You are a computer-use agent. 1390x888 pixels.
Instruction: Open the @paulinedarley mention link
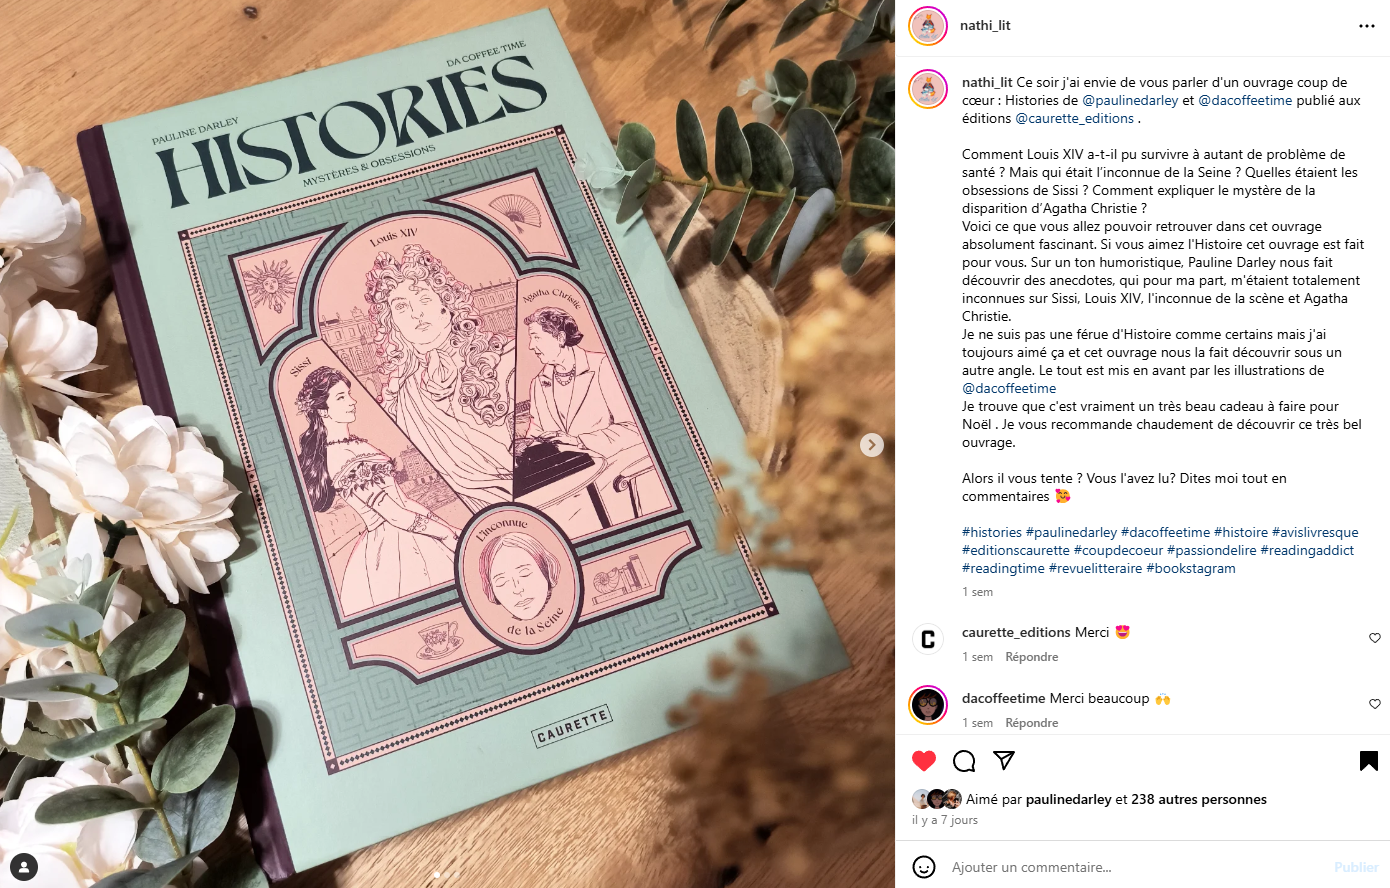click(x=1130, y=100)
